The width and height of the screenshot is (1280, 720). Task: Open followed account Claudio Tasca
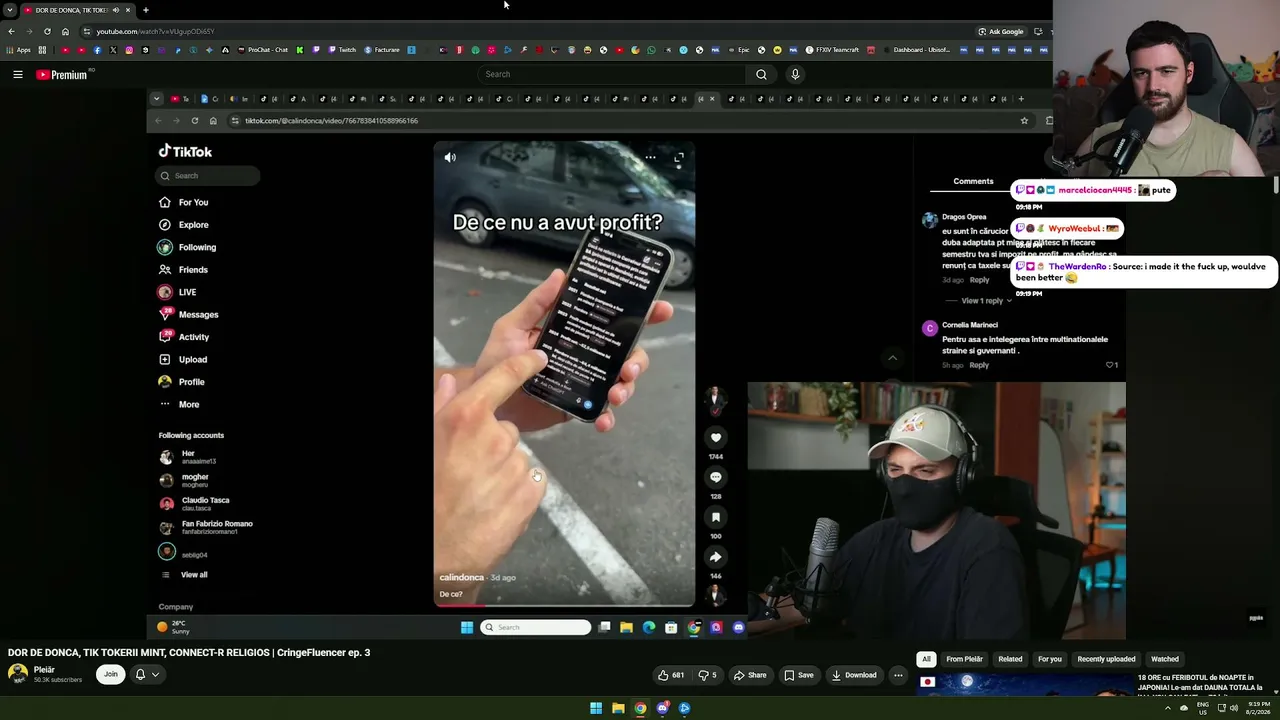(x=194, y=503)
